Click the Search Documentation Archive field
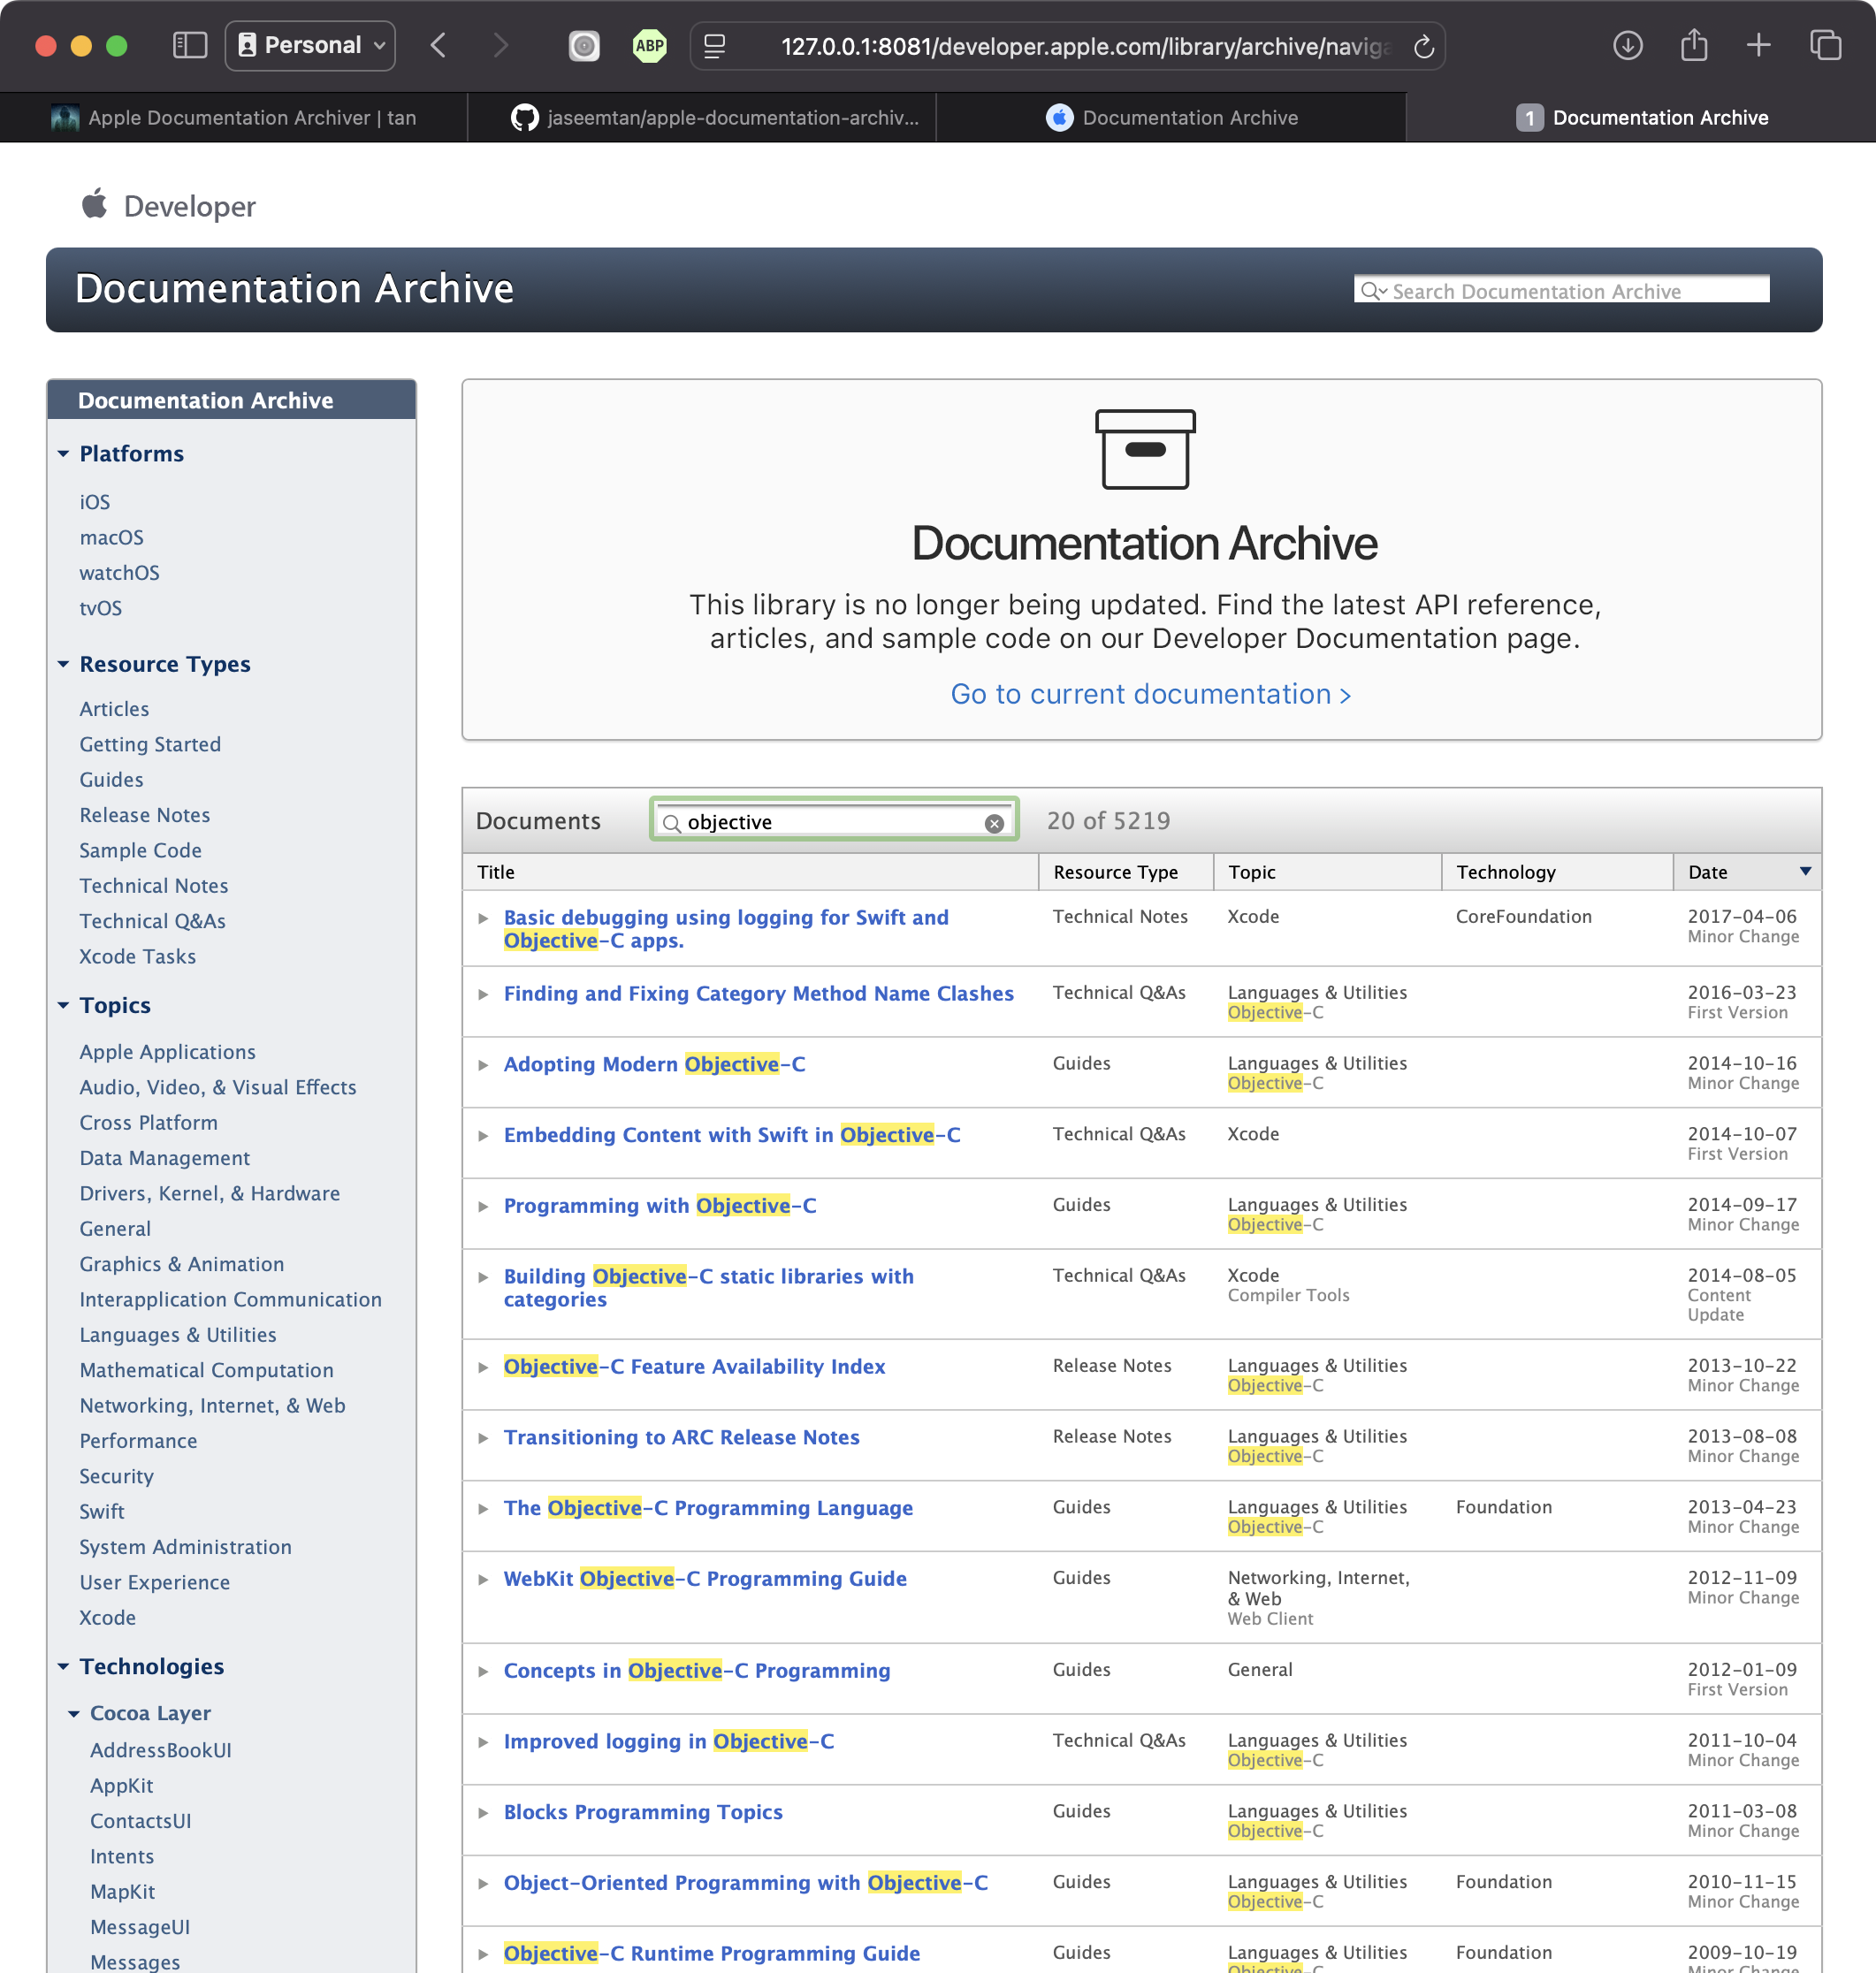 point(1561,290)
